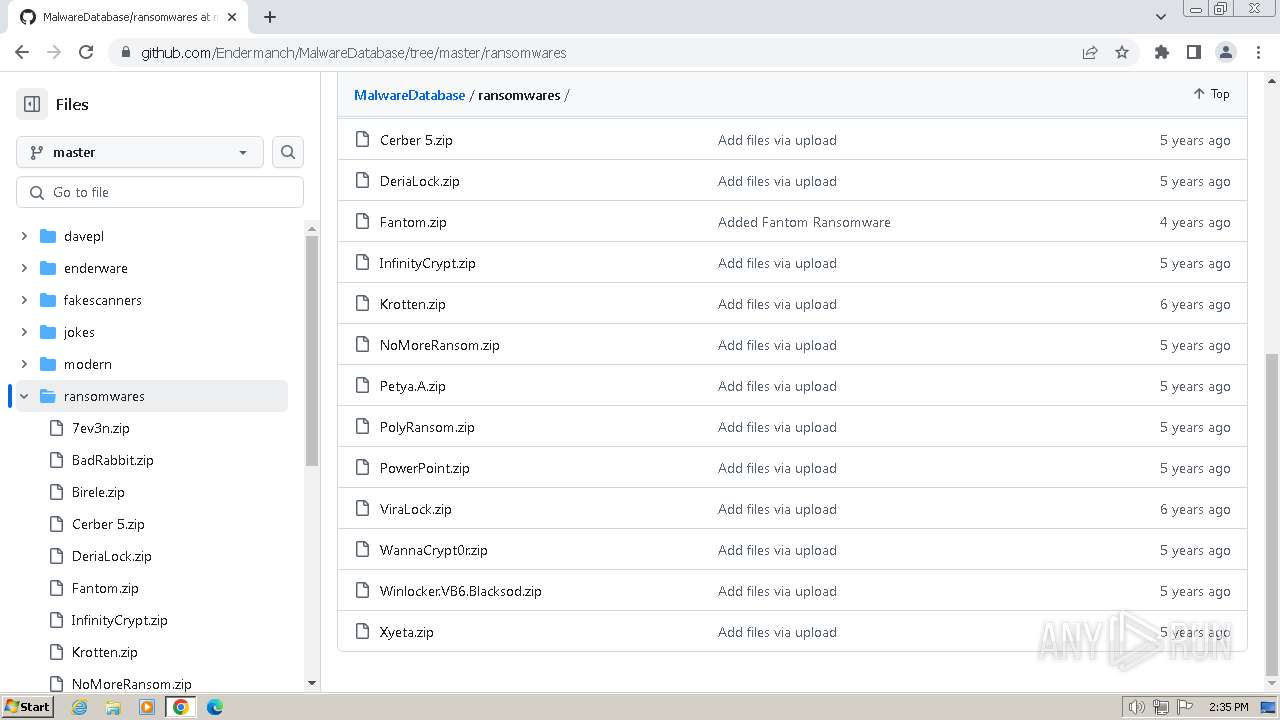This screenshot has height=720, width=1280.
Task: Open Chrome extensions puzzle icon
Action: coord(1161,52)
